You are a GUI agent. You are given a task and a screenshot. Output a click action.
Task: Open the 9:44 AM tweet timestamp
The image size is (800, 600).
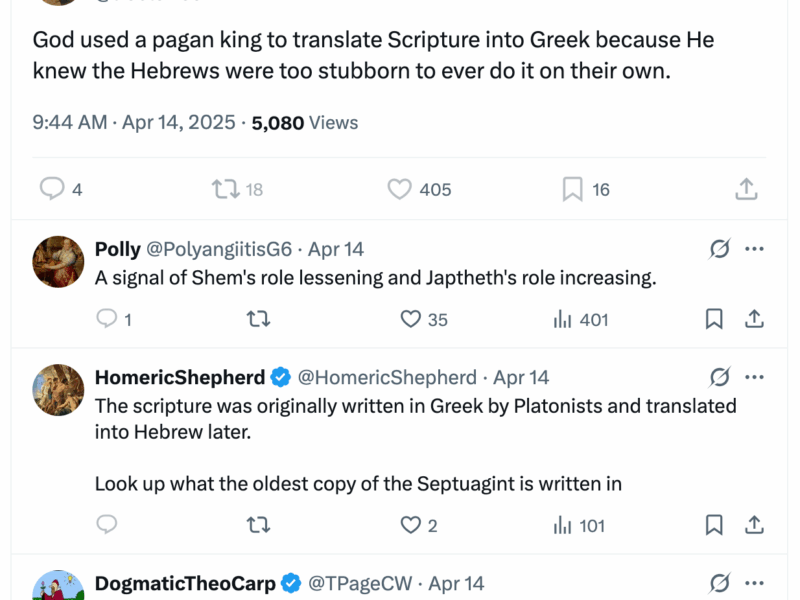pyautogui.click(x=69, y=123)
